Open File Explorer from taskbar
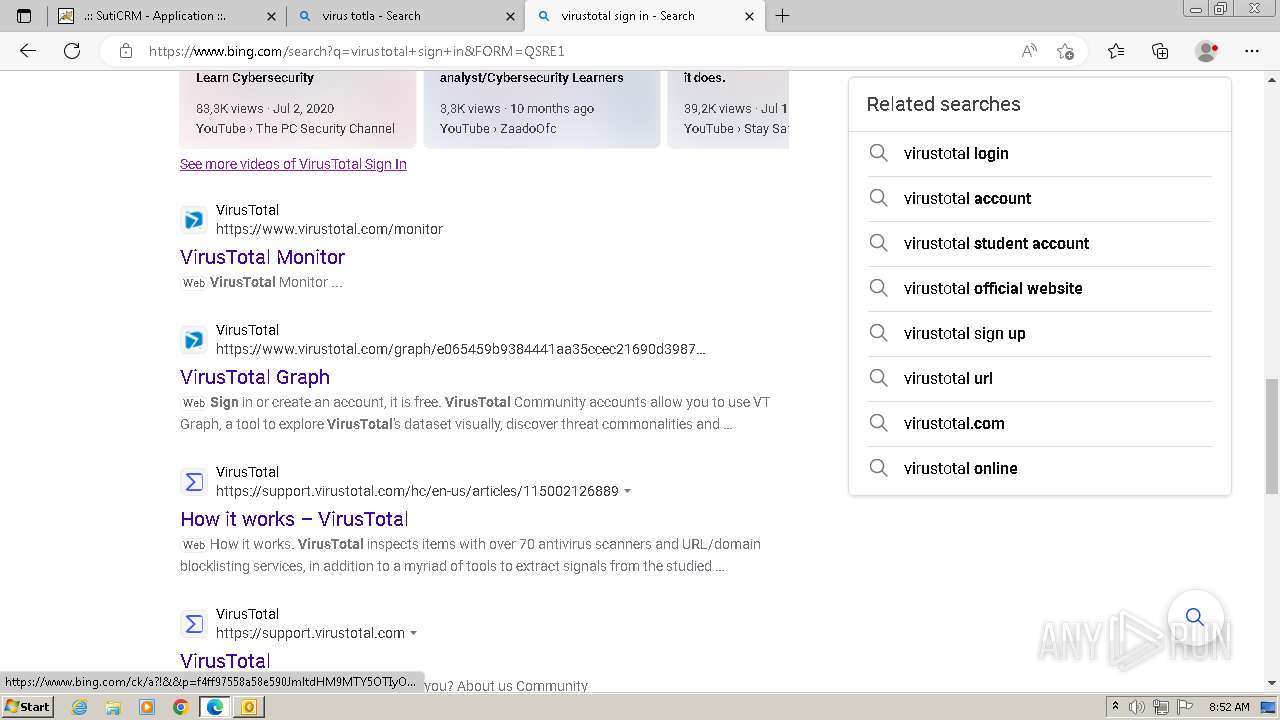Screen dimensions: 1280x720 (113, 707)
